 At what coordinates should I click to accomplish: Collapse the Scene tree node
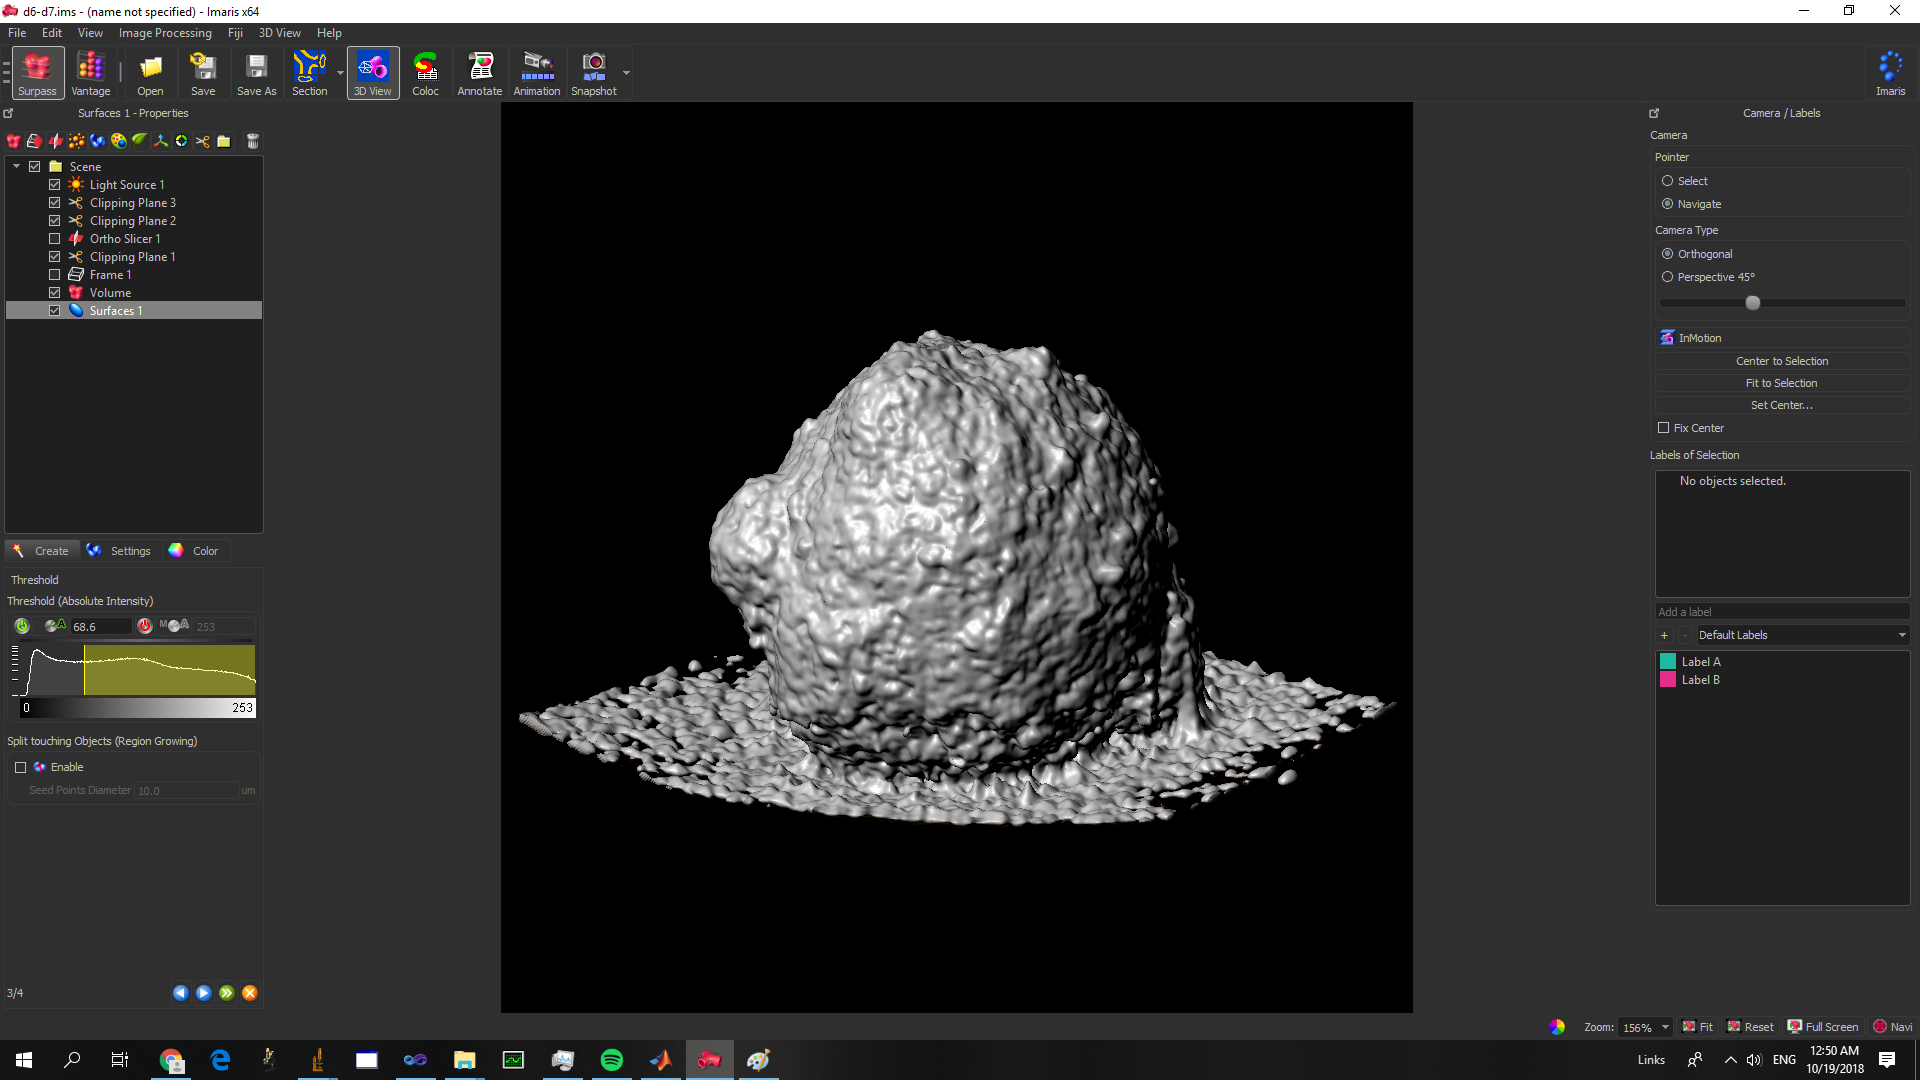[16, 167]
